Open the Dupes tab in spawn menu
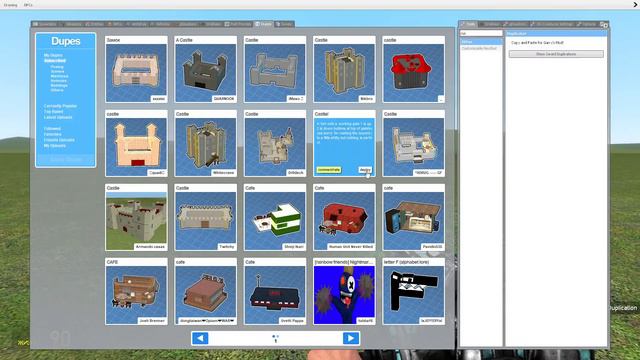 point(263,24)
